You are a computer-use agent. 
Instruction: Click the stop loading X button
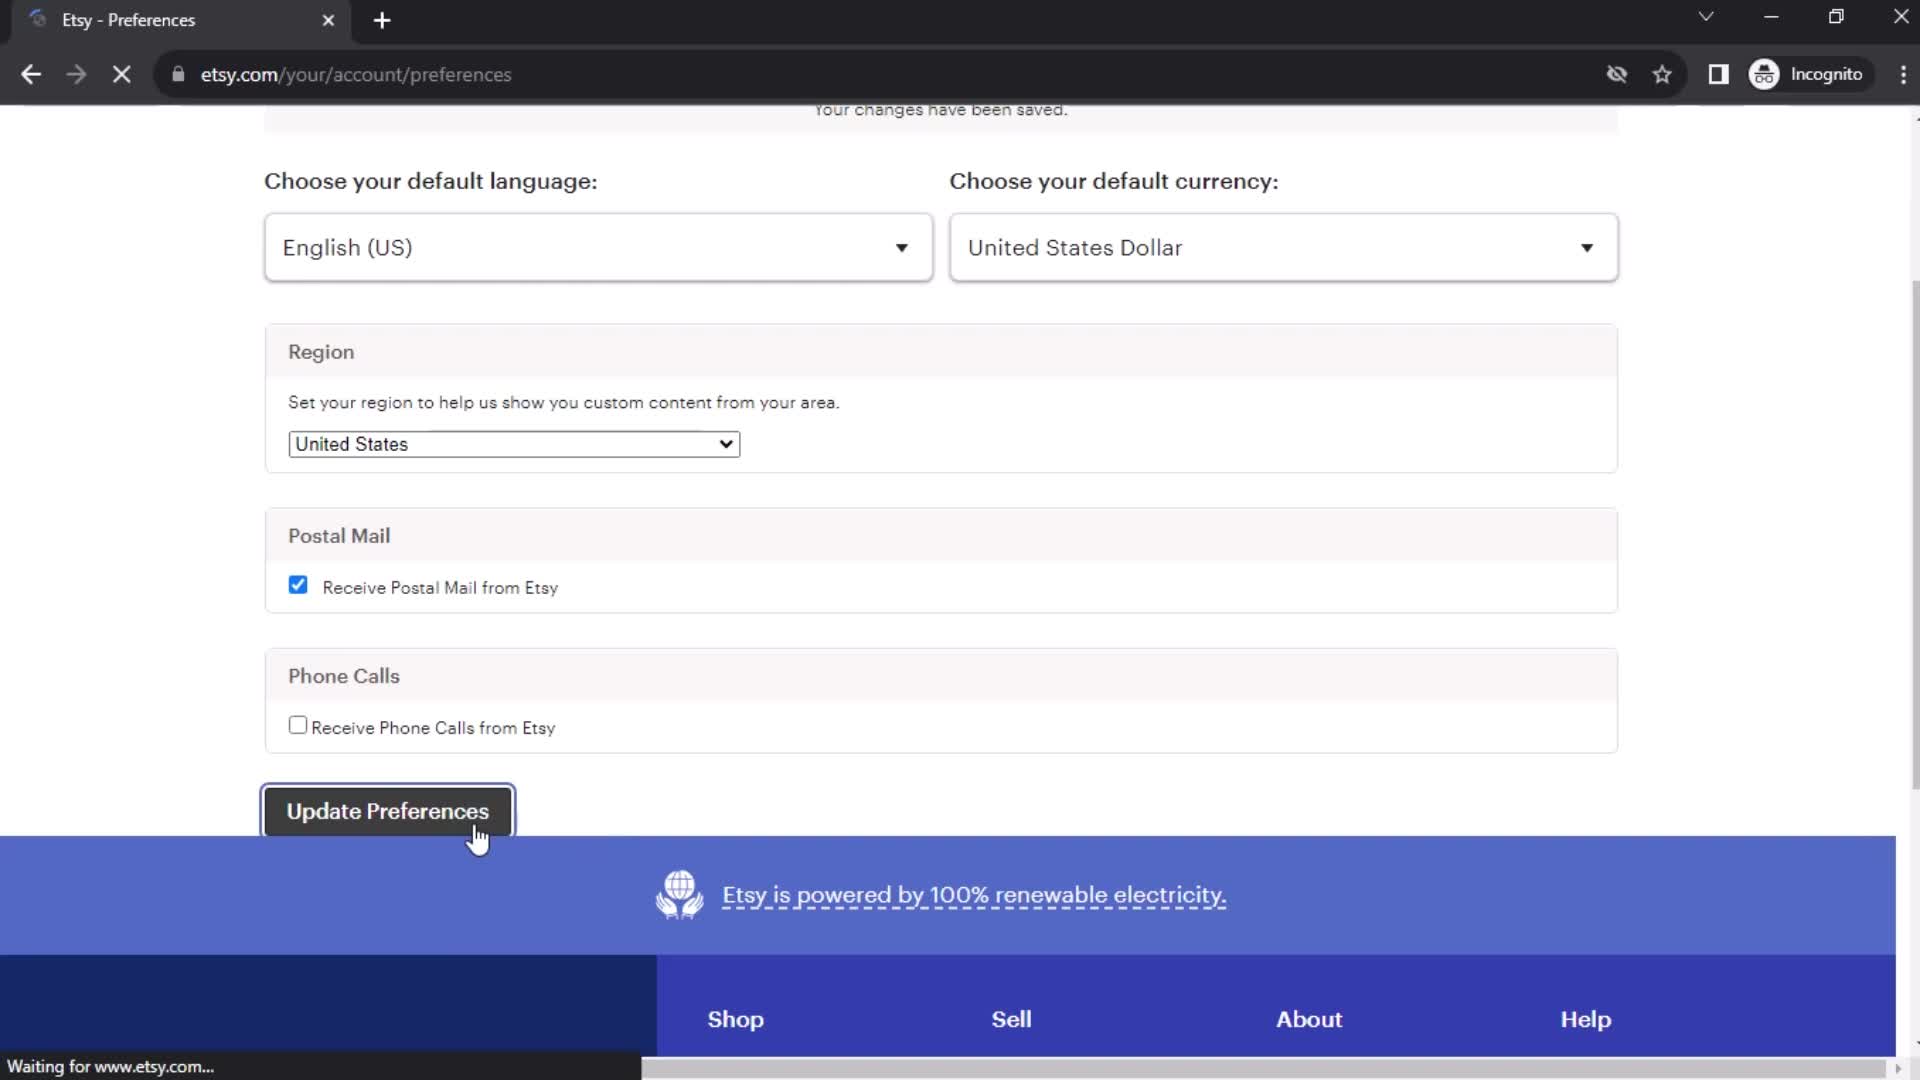click(121, 74)
